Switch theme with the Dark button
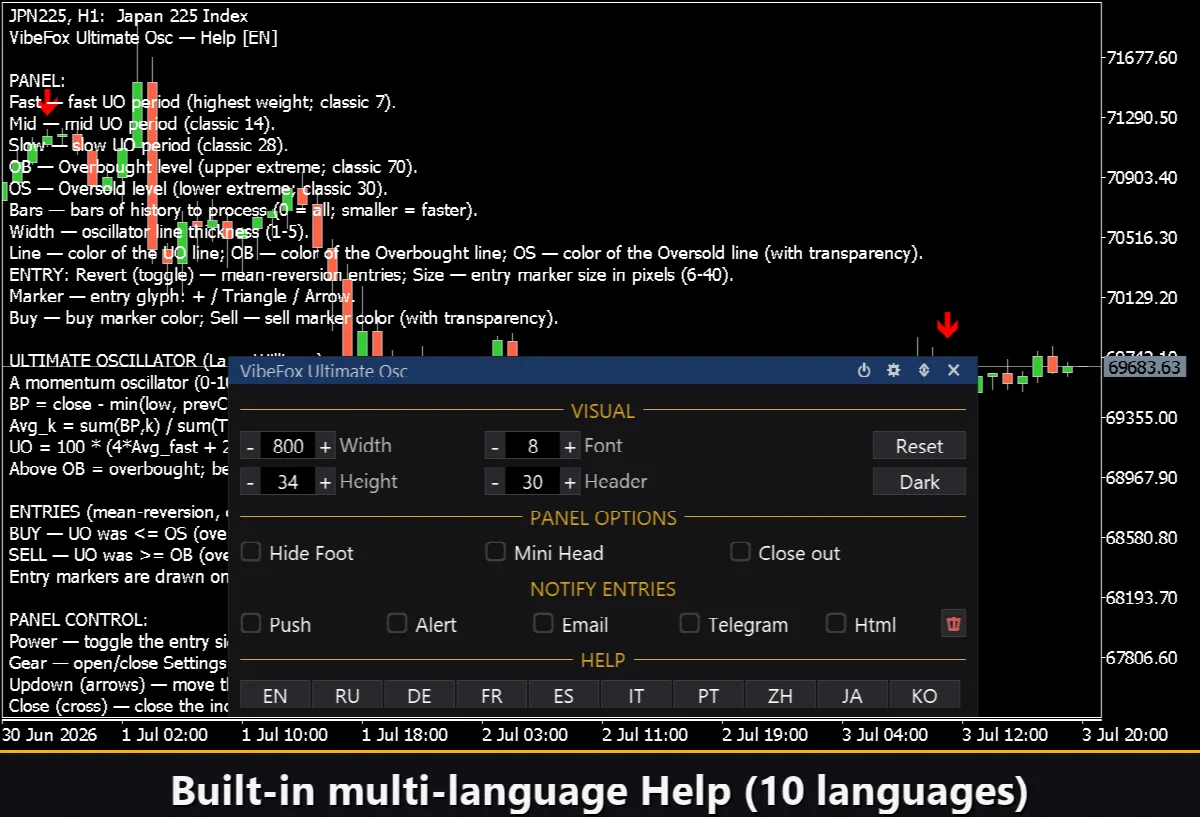The width and height of the screenshot is (1200, 817). click(919, 482)
